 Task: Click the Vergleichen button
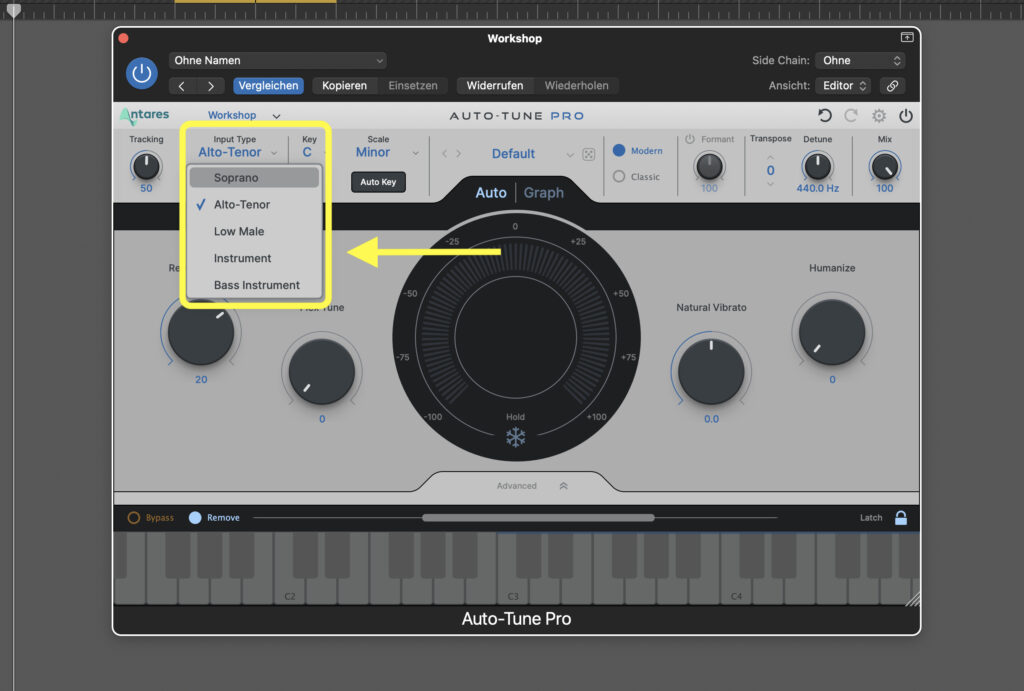pyautogui.click(x=268, y=86)
